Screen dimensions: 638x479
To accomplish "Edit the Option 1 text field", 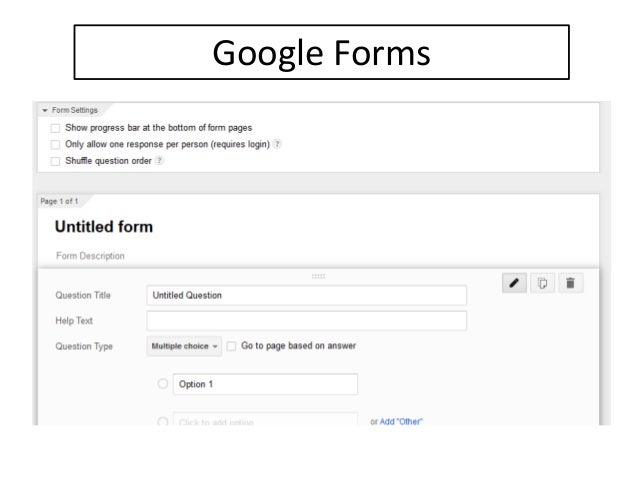I will [265, 384].
